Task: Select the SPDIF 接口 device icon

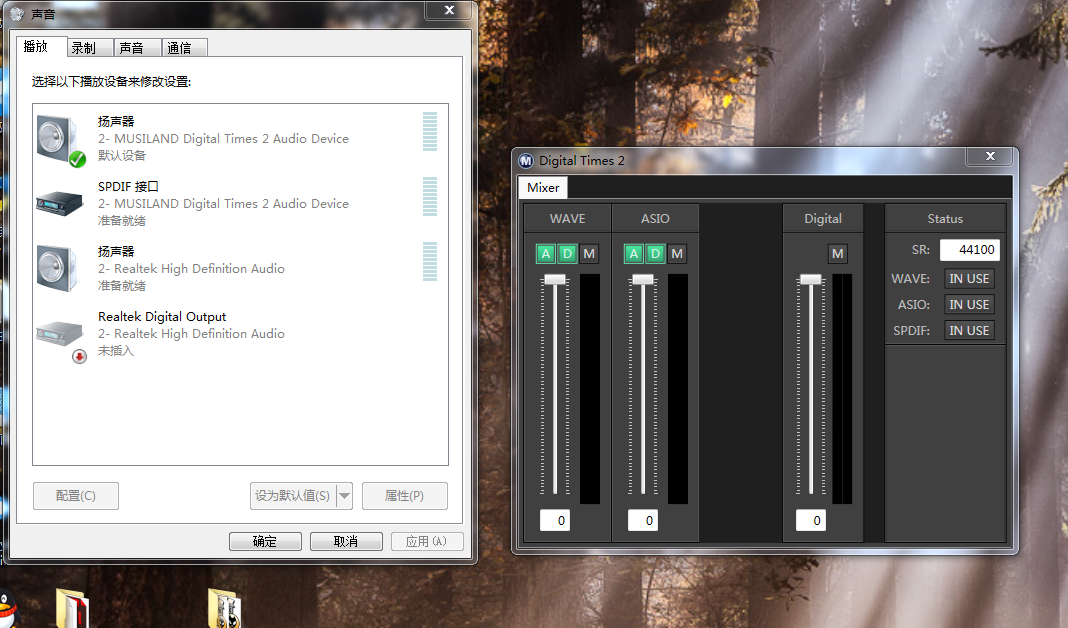Action: click(59, 203)
